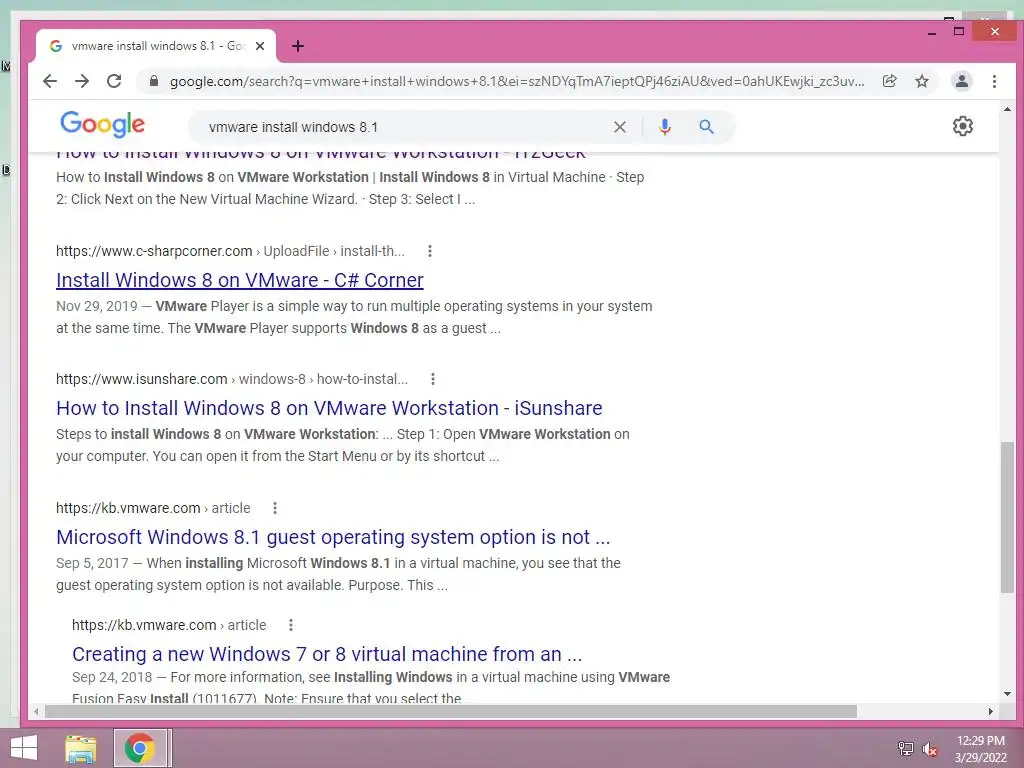Open options for c-sharpcorner result
1024x768 pixels.
coord(430,251)
